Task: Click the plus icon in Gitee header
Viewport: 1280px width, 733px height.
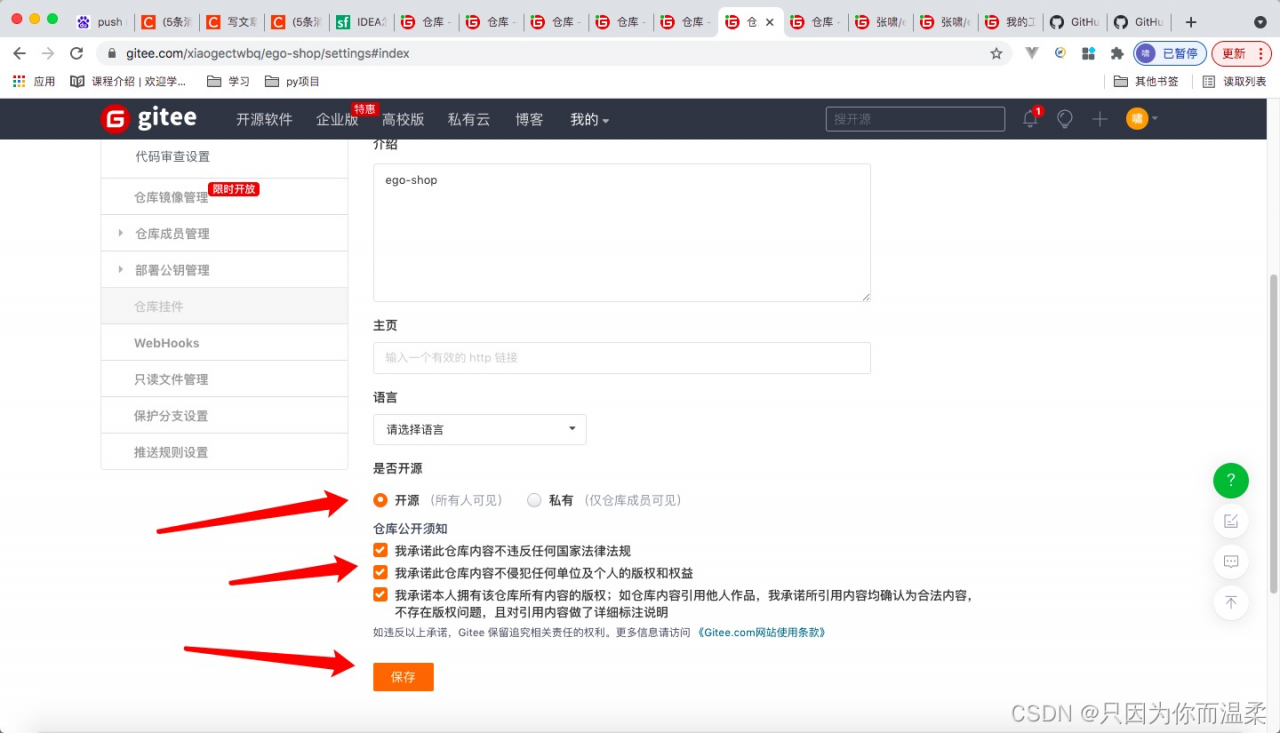Action: [x=1100, y=119]
